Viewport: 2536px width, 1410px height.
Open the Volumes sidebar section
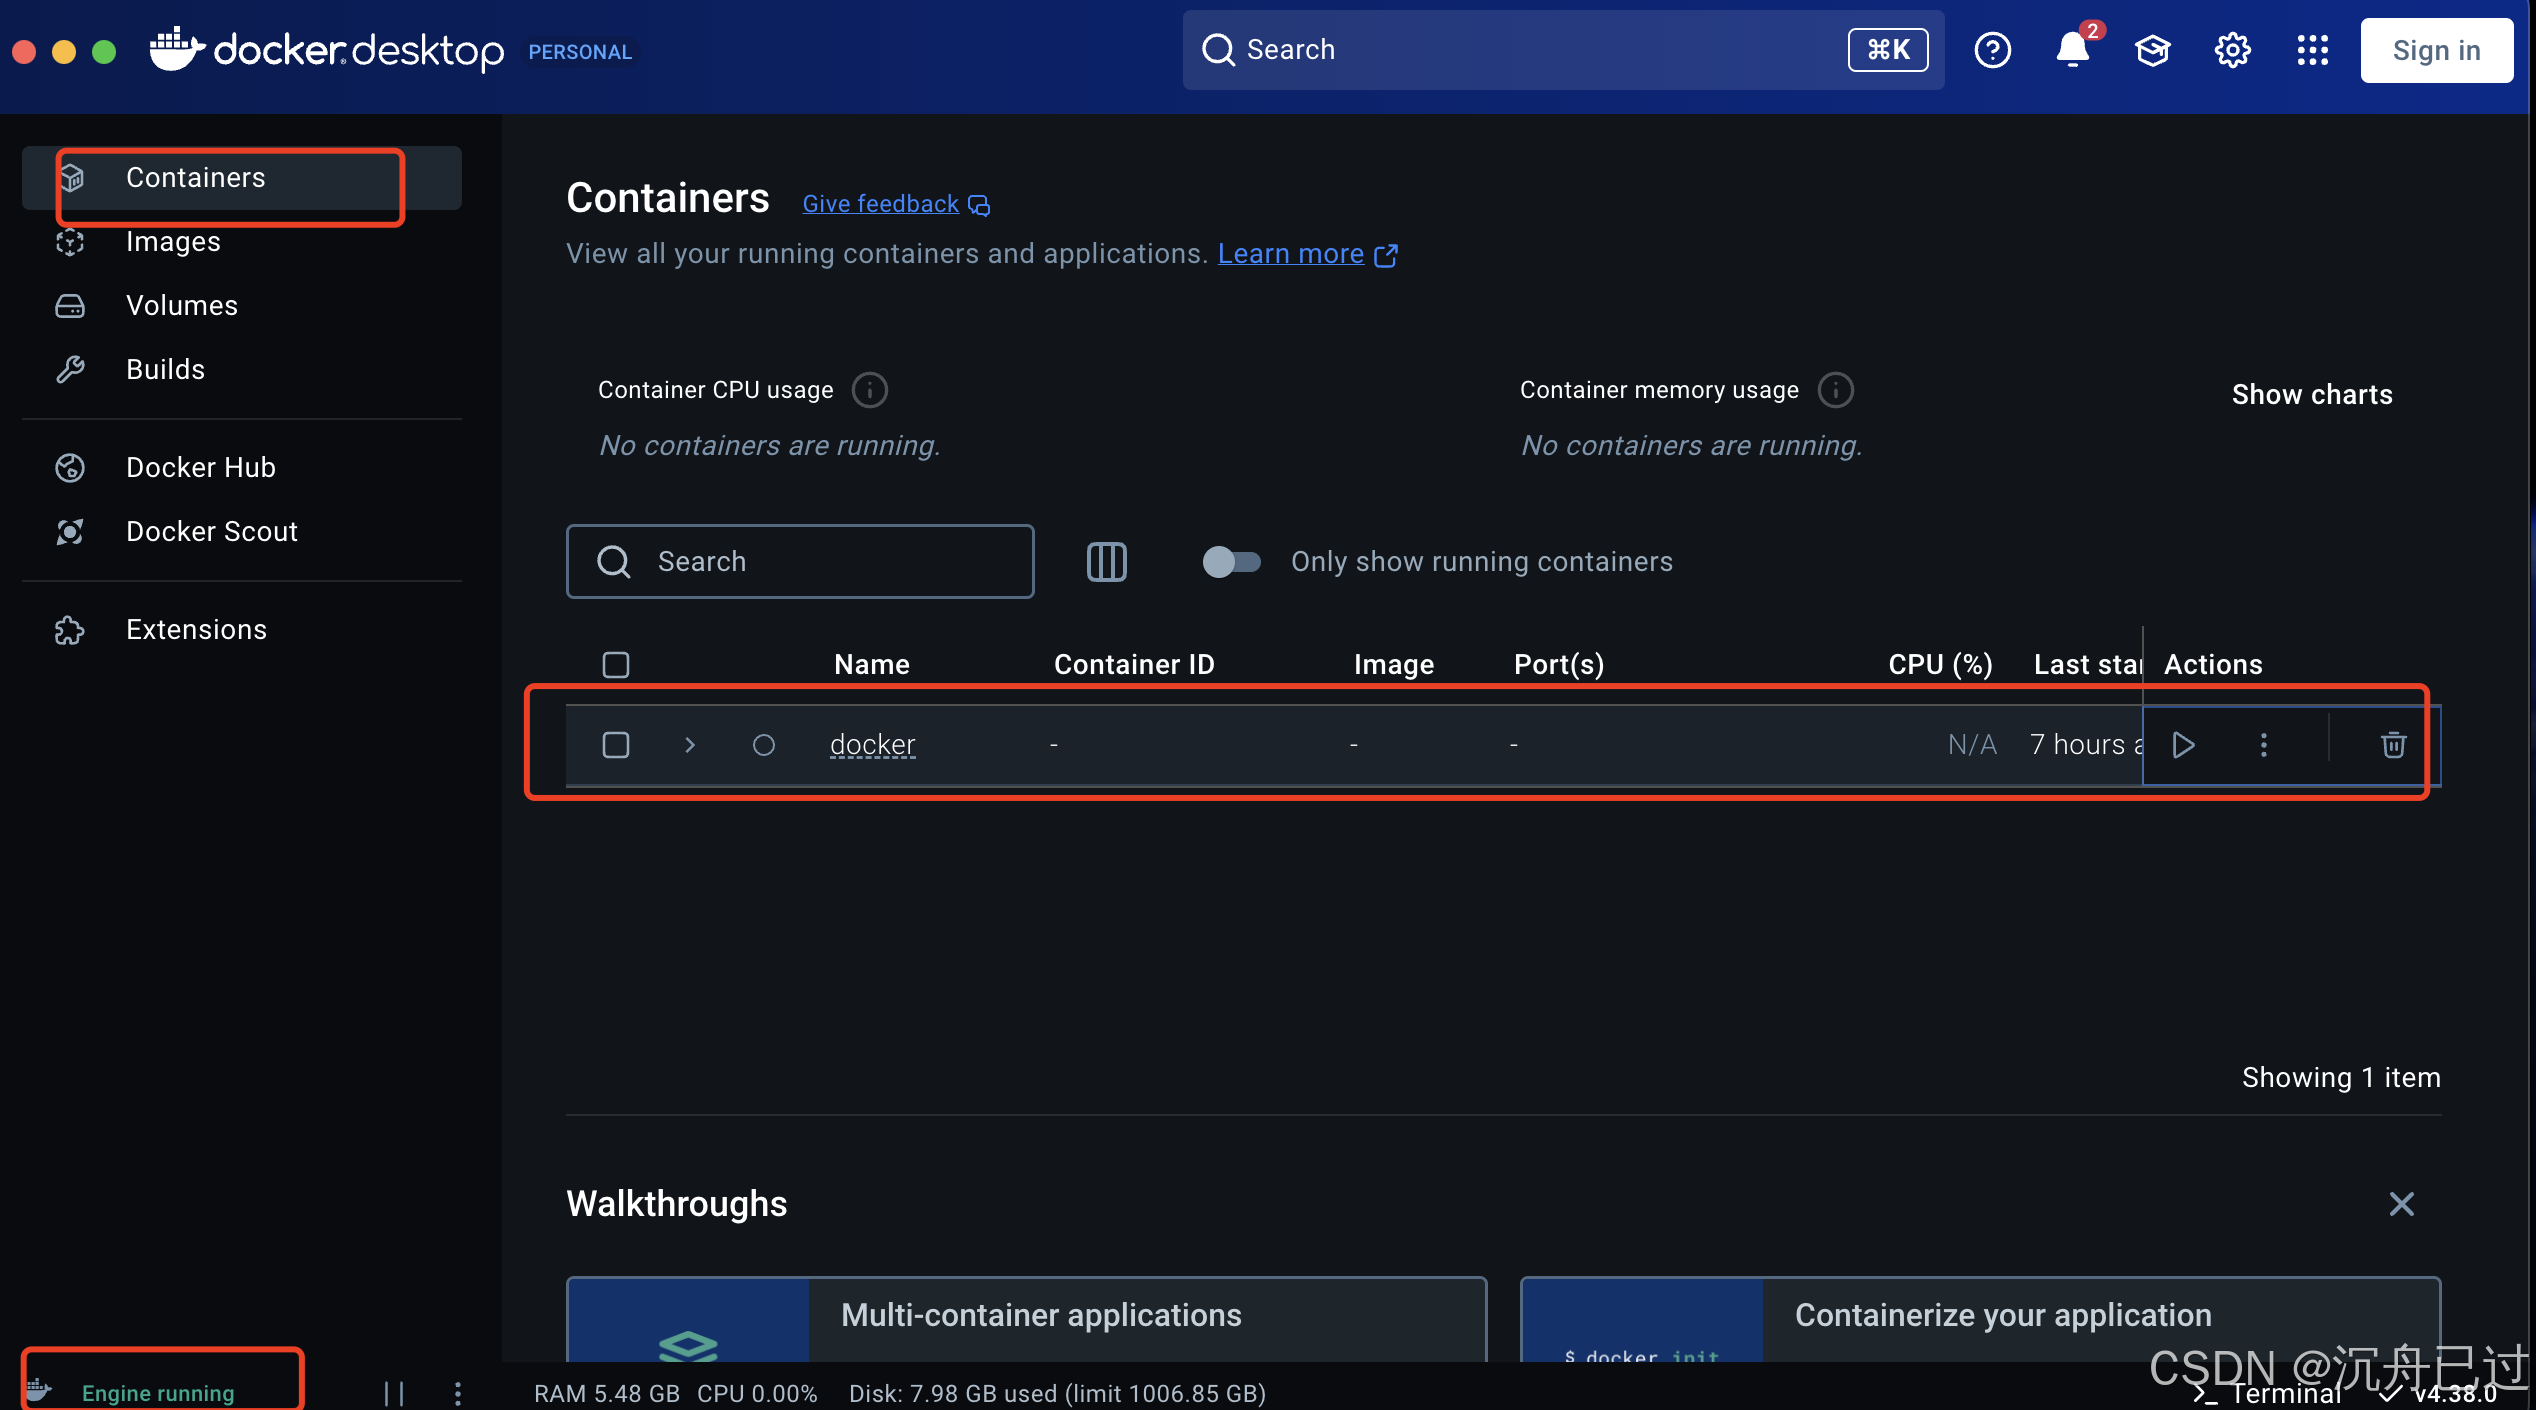coord(242,306)
